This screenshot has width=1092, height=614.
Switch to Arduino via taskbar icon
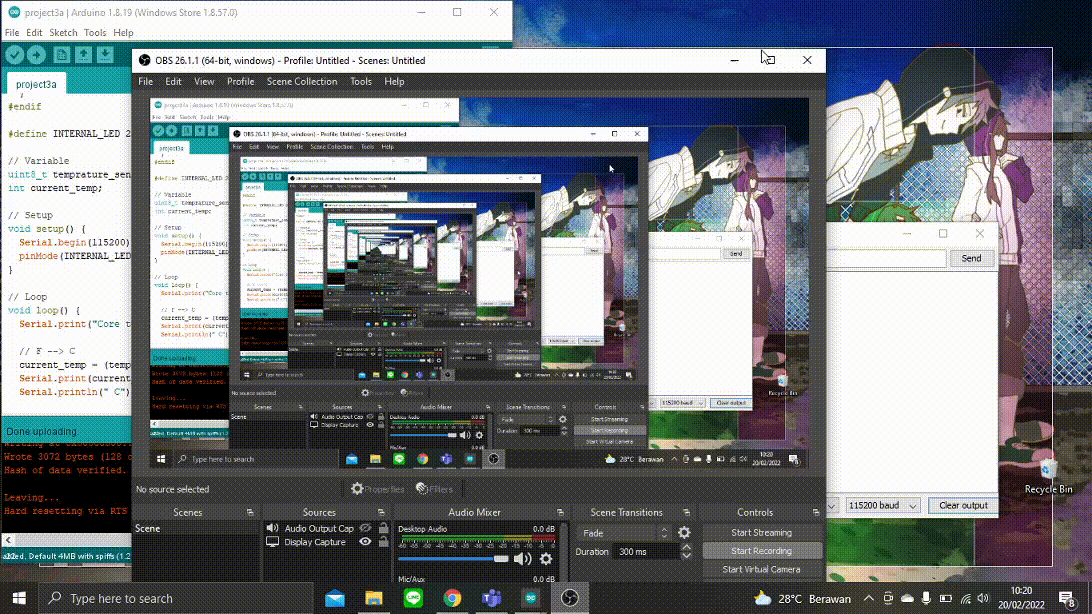tap(530, 598)
